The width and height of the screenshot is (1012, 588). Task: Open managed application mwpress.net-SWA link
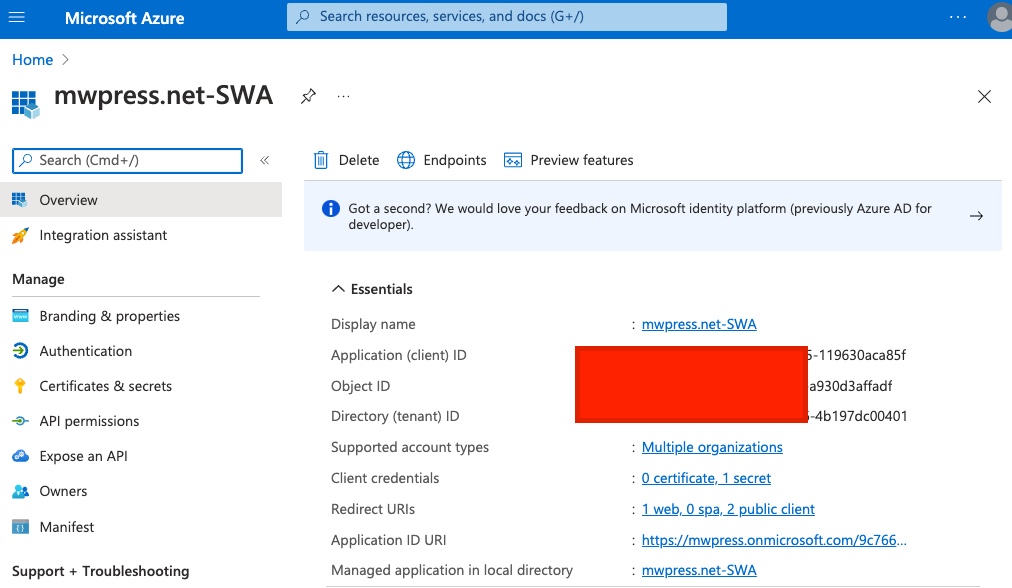point(699,571)
